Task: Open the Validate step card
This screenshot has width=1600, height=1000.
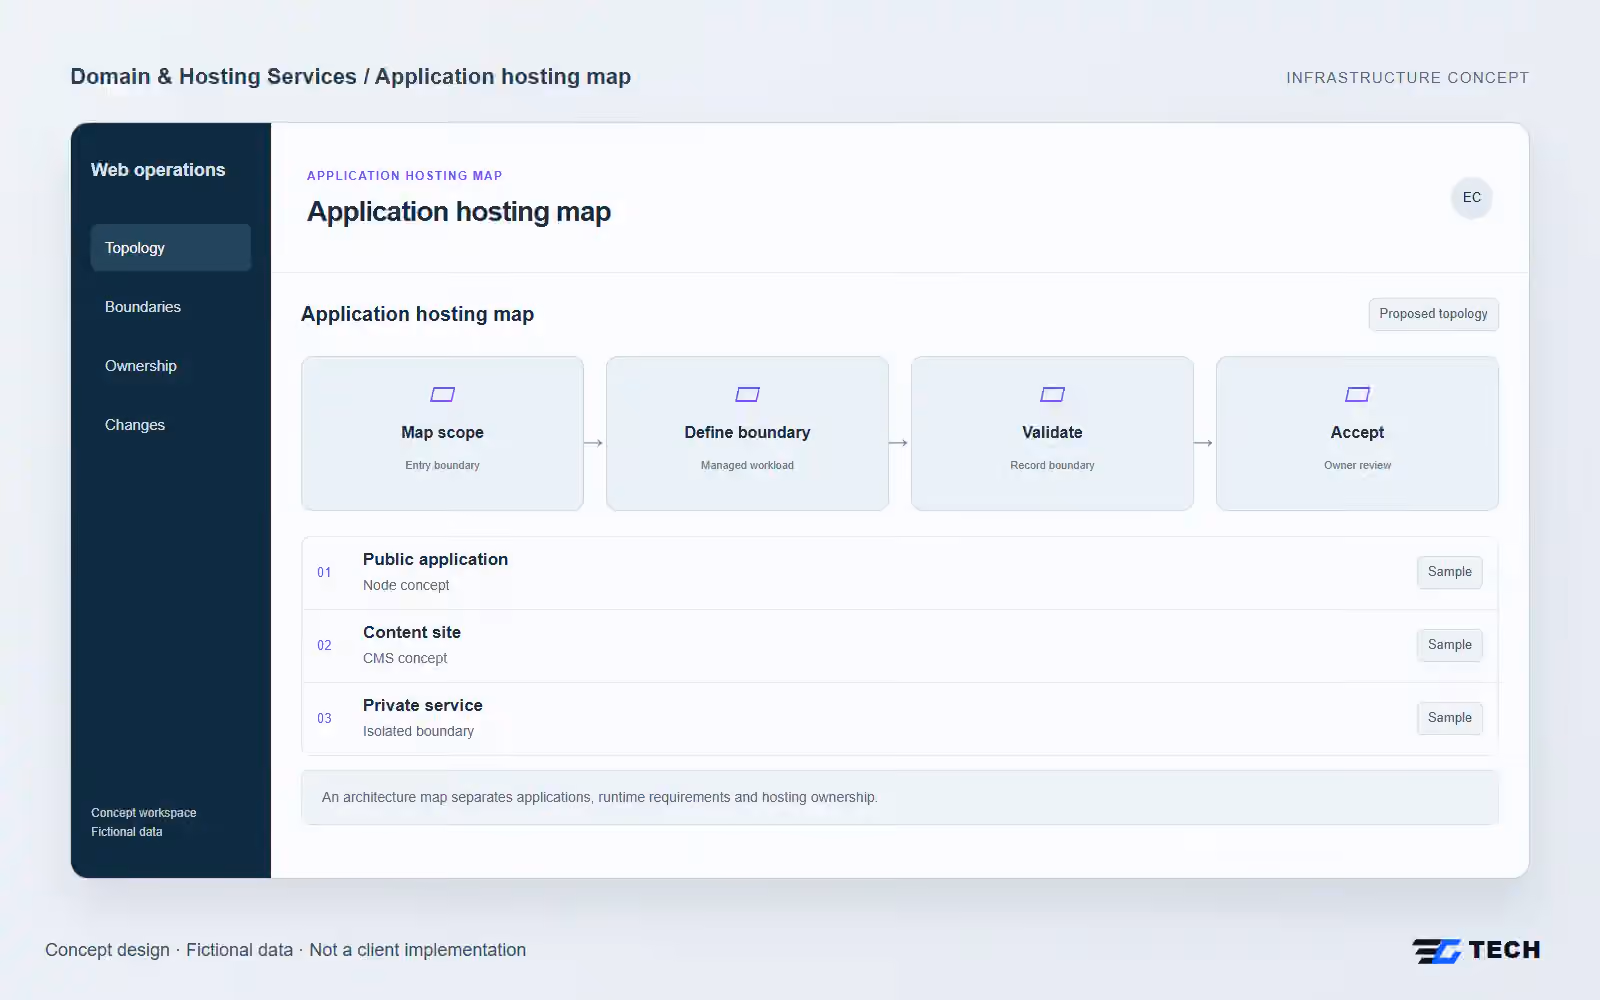Action: coord(1052,433)
